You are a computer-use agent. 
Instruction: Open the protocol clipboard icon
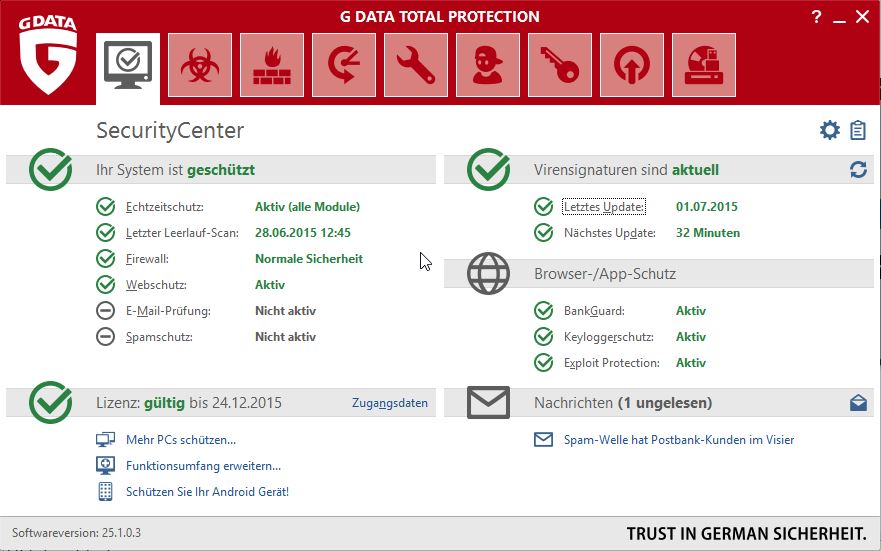(858, 130)
